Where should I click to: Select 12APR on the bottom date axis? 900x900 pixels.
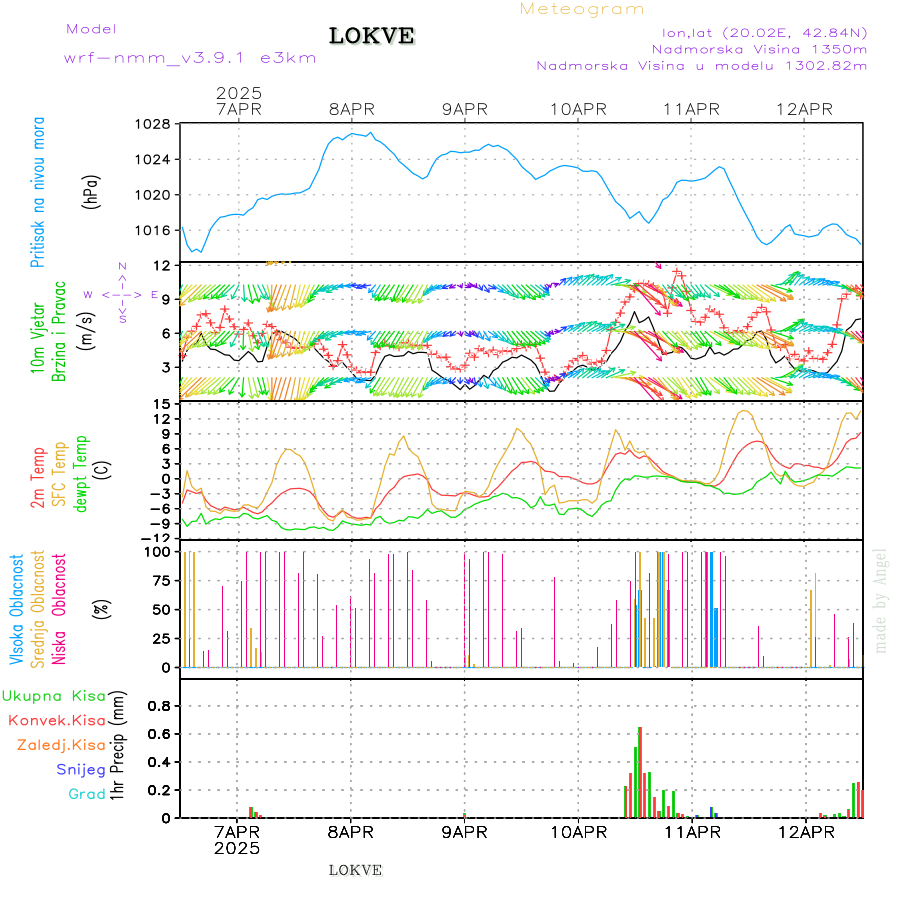[x=805, y=832]
